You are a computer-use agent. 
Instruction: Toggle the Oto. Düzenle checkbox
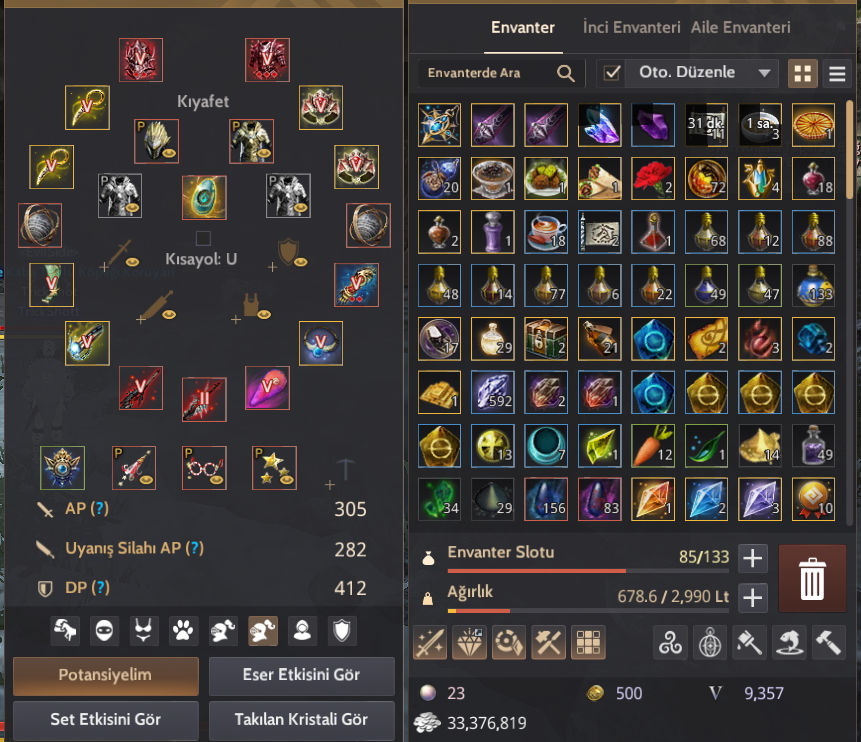pyautogui.click(x=612, y=73)
